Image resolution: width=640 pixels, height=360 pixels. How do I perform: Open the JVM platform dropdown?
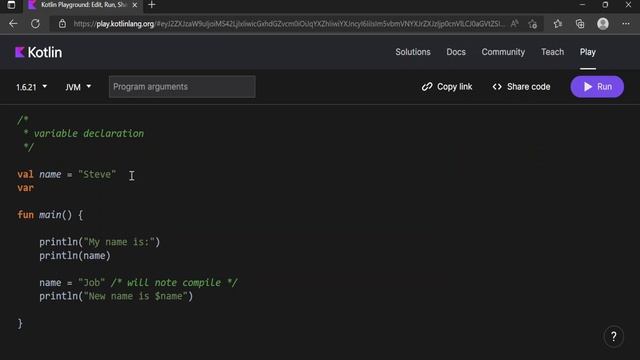pyautogui.click(x=78, y=87)
